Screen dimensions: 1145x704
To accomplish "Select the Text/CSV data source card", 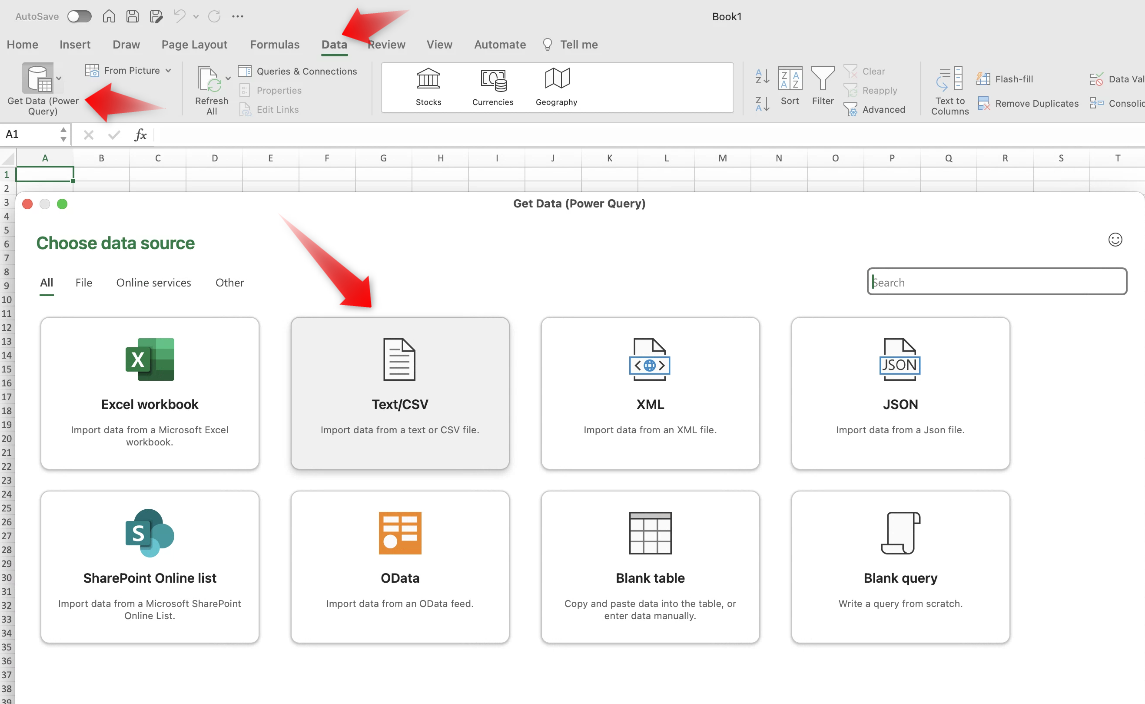I will click(400, 393).
